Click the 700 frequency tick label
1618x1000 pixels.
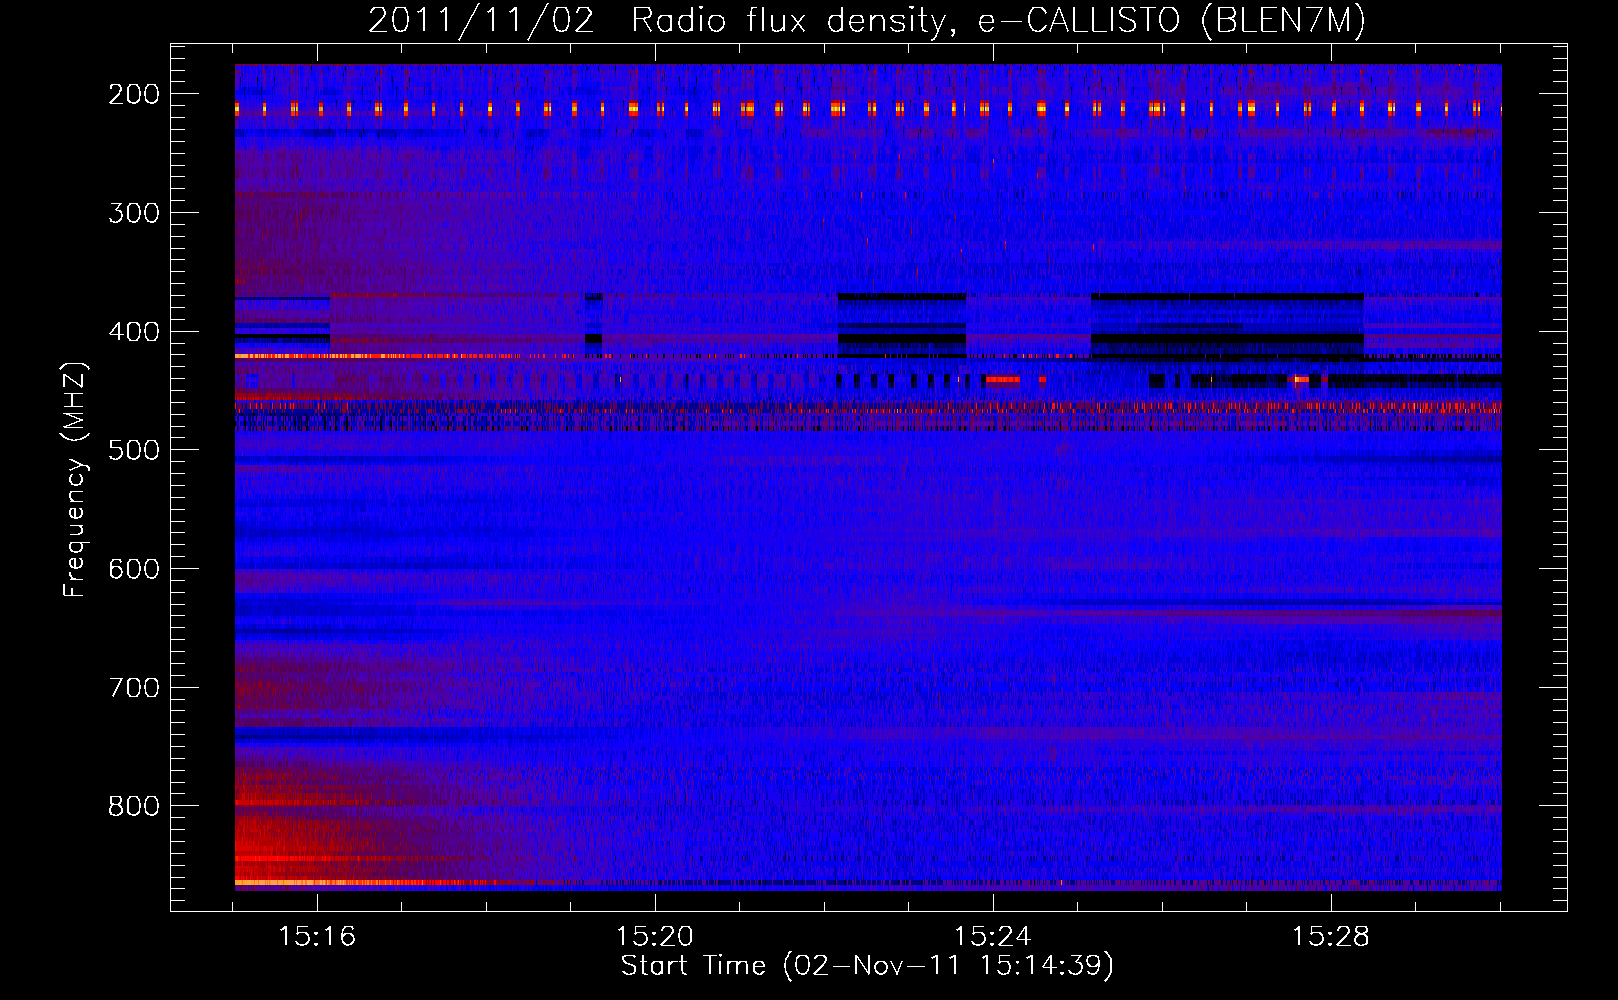[134, 688]
